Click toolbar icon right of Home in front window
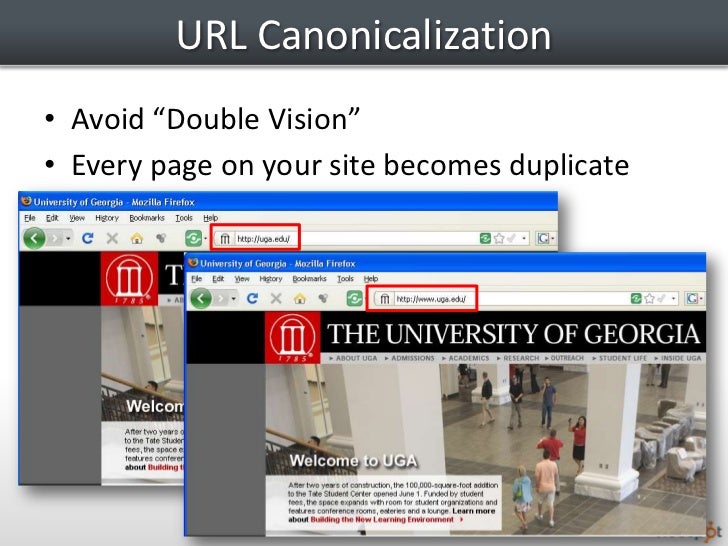Viewport: 728px width, 546px height. (x=323, y=298)
